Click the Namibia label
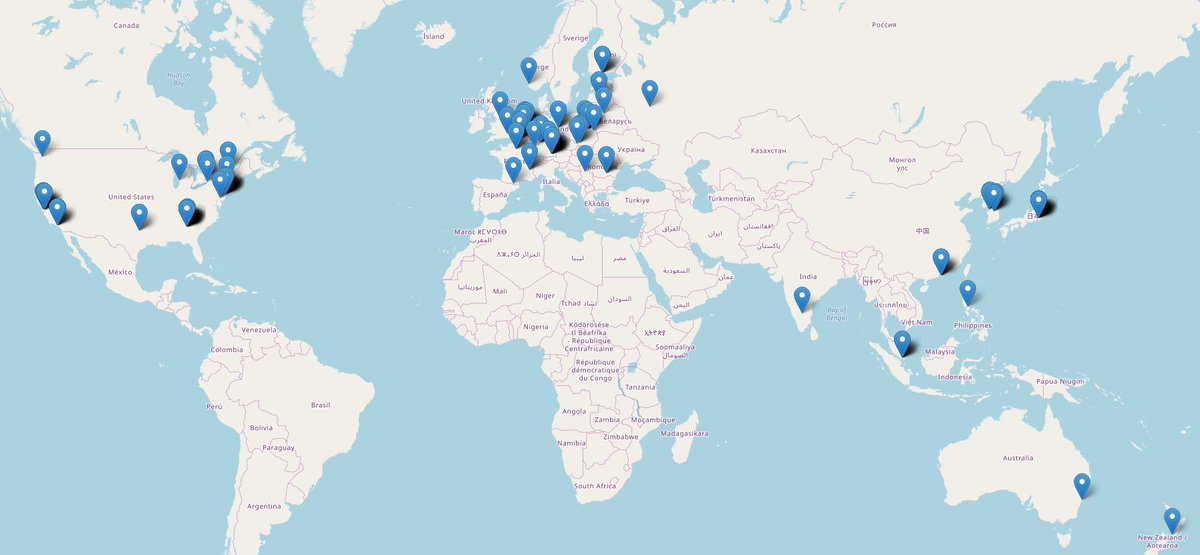 tap(571, 442)
